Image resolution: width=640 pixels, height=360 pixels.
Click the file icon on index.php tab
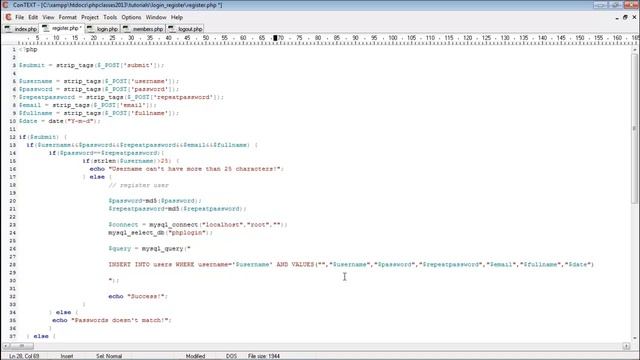tap(8, 29)
